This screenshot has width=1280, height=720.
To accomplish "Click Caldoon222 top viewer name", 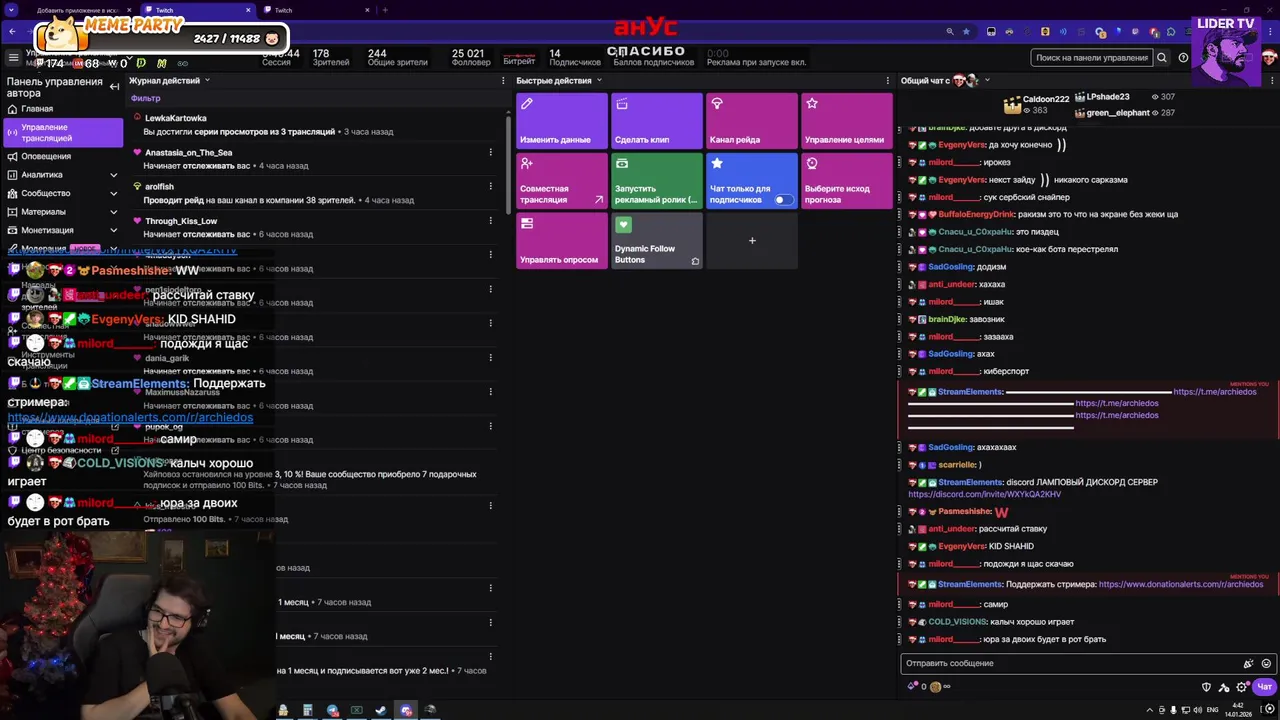I will tap(1046, 100).
